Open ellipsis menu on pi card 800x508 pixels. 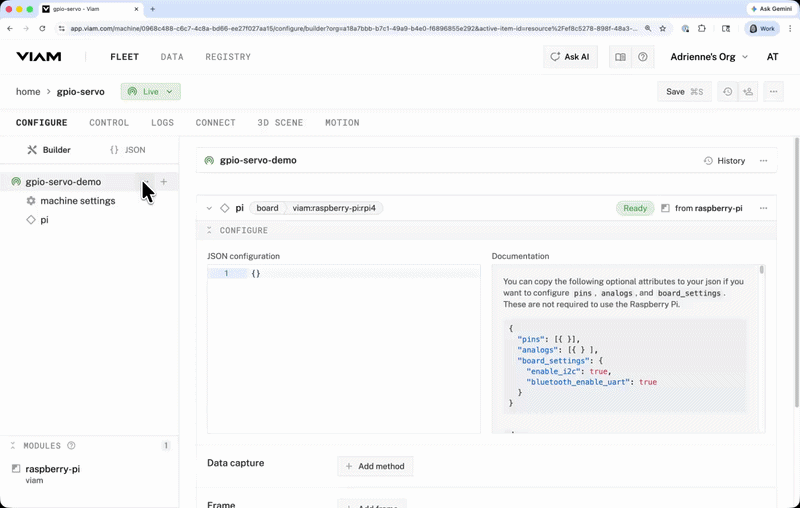click(763, 208)
